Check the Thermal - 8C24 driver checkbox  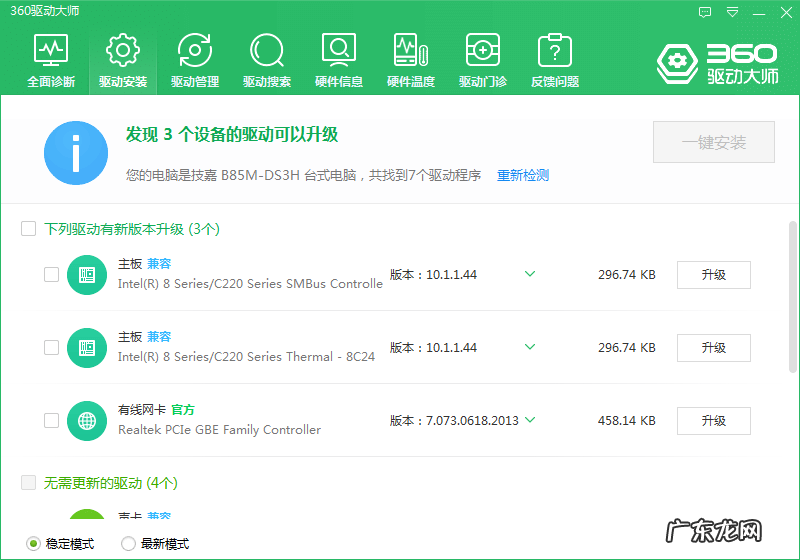(52, 347)
